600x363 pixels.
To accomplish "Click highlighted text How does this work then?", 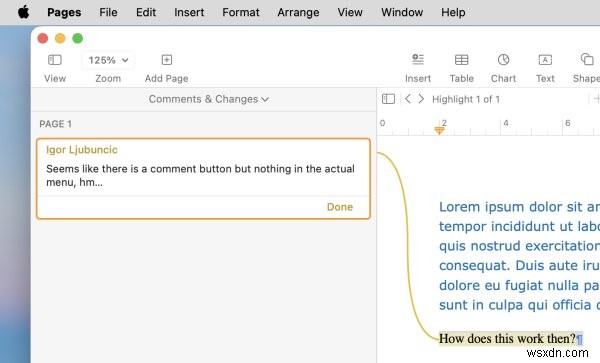I will point(507,339).
